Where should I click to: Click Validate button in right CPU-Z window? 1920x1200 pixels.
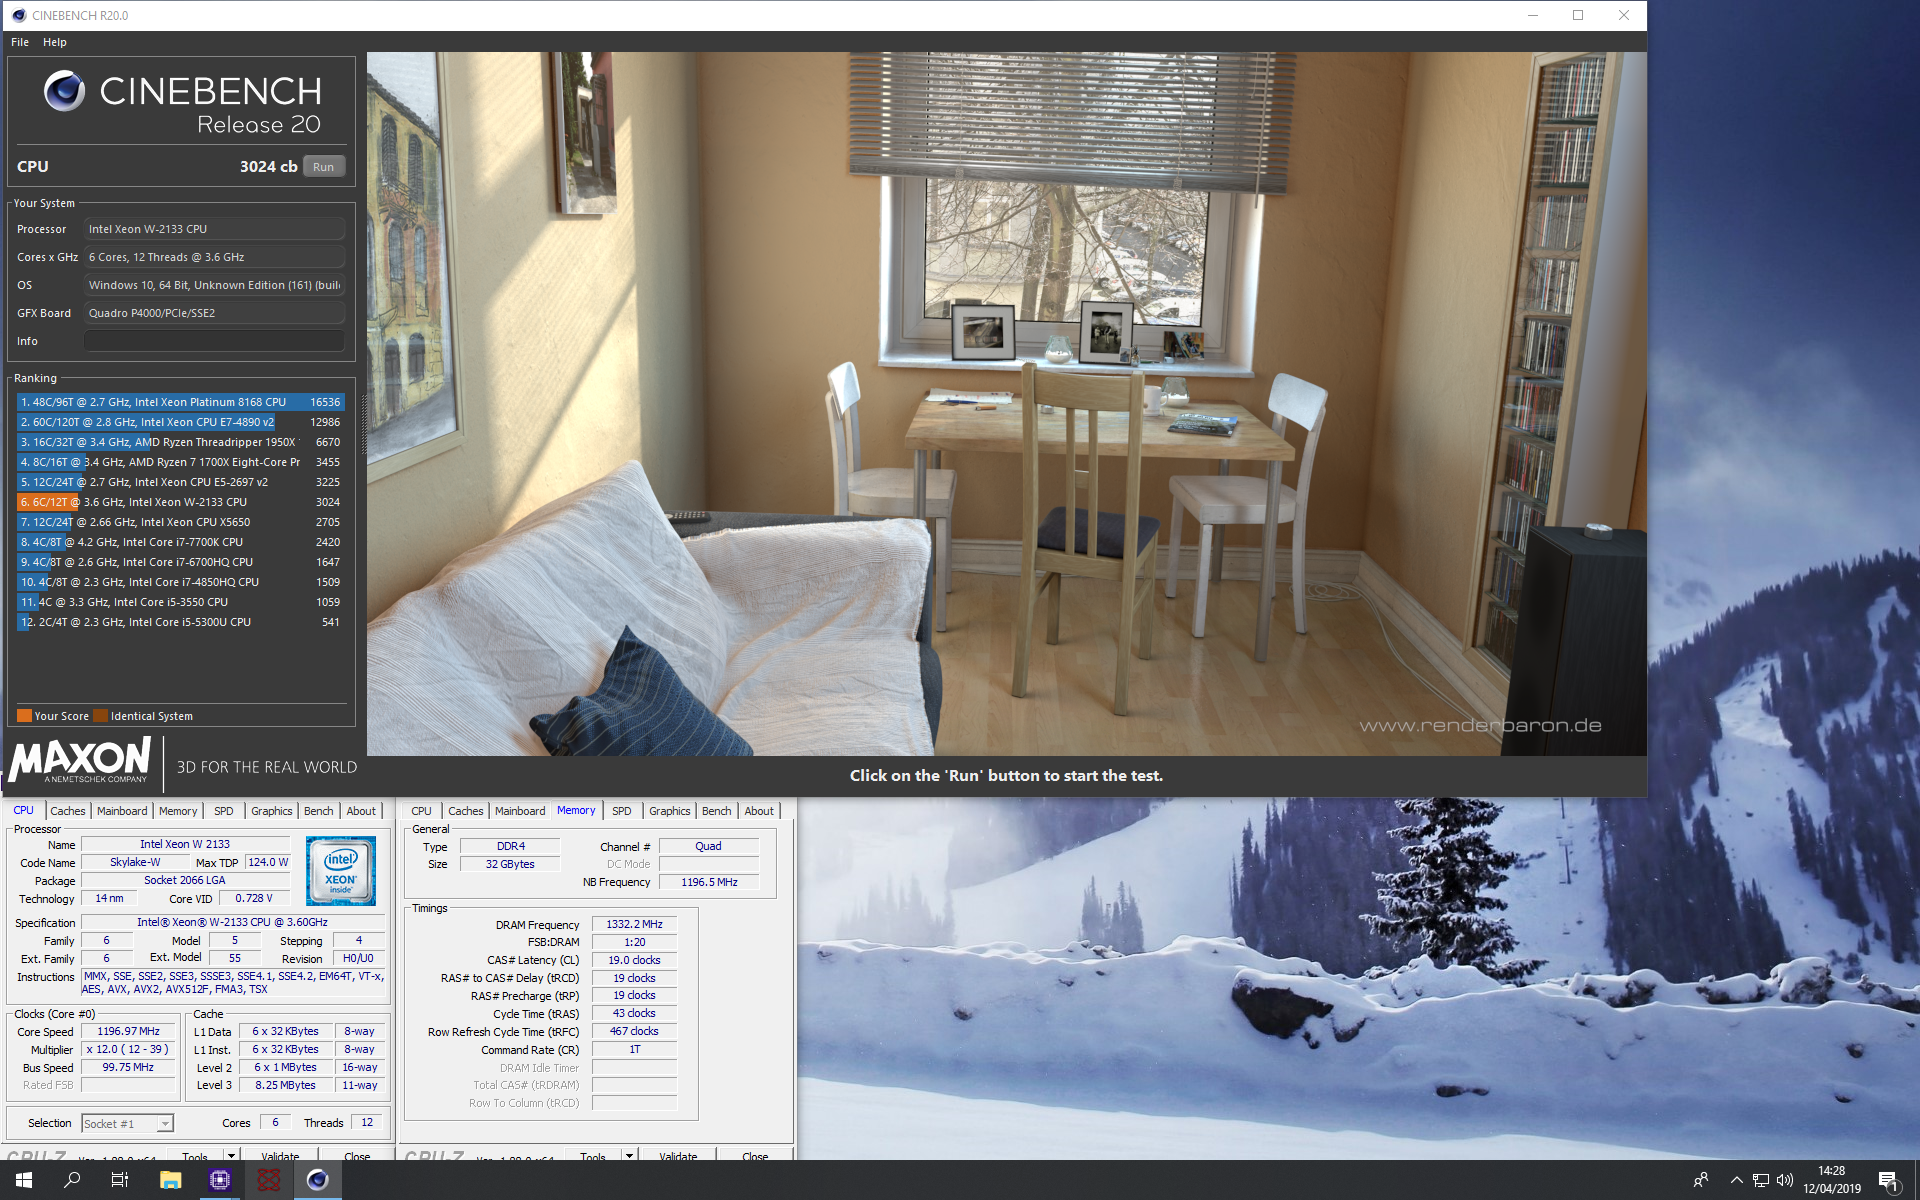tap(678, 1155)
